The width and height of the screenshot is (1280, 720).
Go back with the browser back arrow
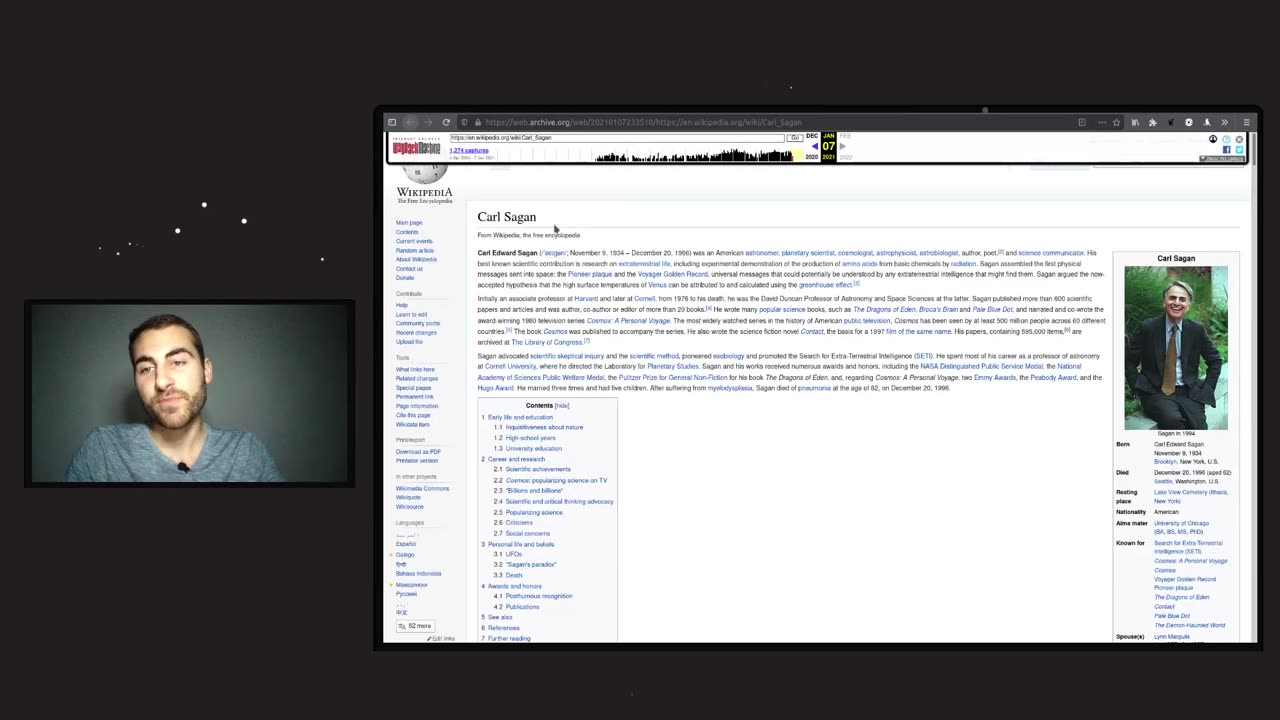(x=410, y=122)
